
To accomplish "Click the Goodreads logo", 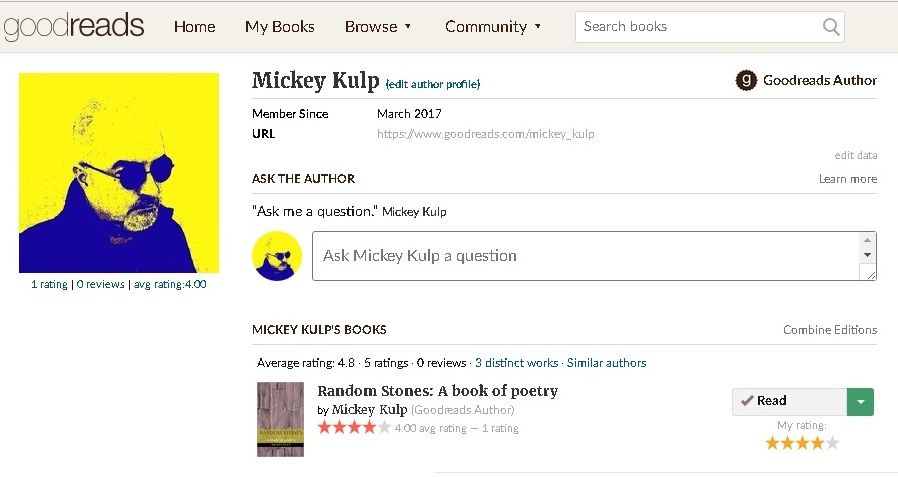I will [73, 27].
